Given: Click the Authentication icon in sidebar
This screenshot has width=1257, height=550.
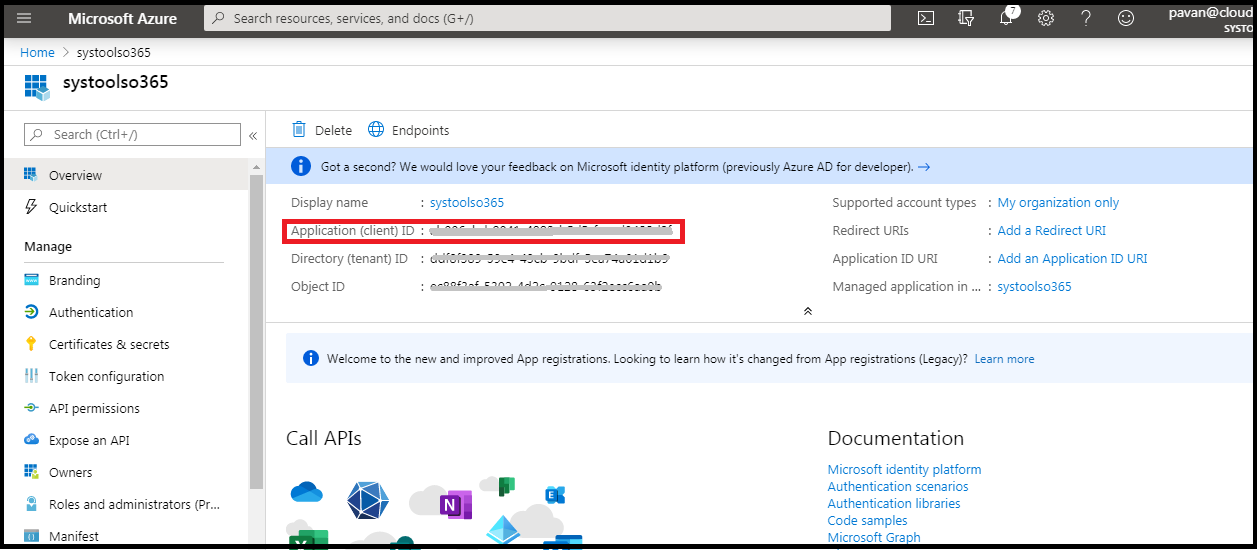Looking at the screenshot, I should click(x=31, y=312).
